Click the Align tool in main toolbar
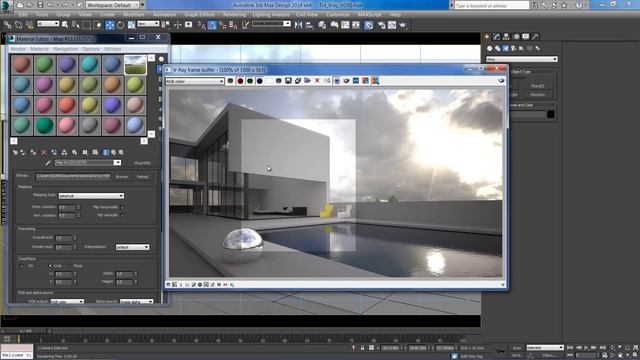The width and height of the screenshot is (640, 360). coord(309,25)
